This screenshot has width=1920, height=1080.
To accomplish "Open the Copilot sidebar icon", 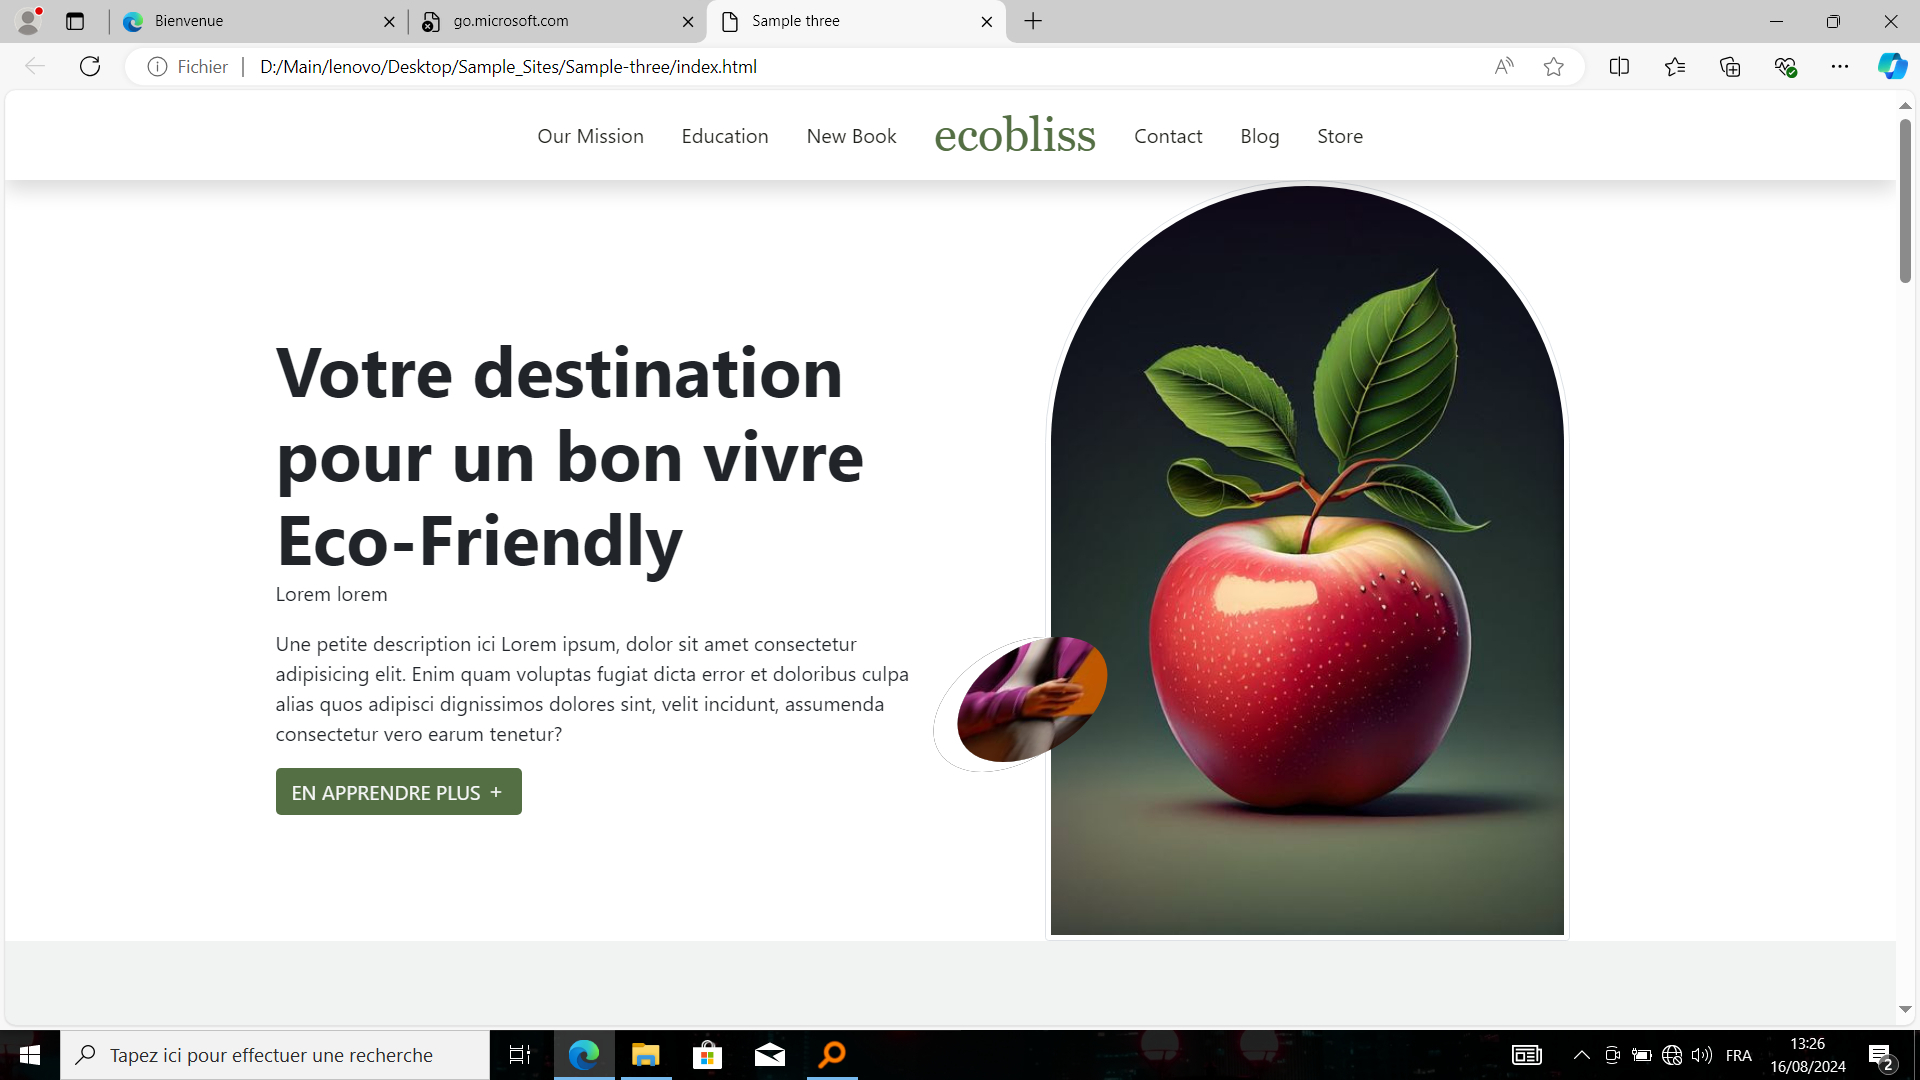I will point(1892,66).
